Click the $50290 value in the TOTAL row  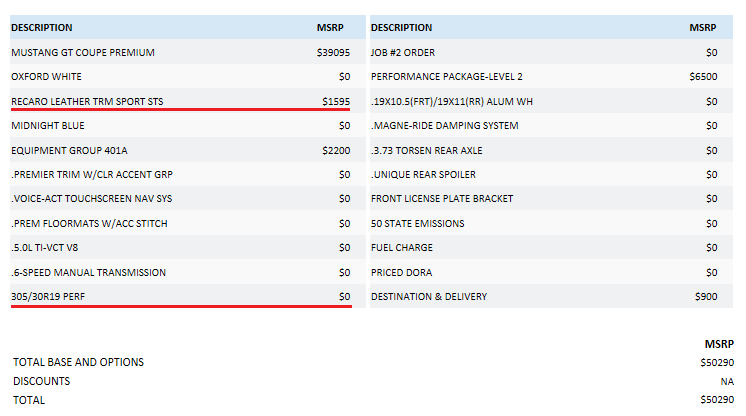coord(717,400)
